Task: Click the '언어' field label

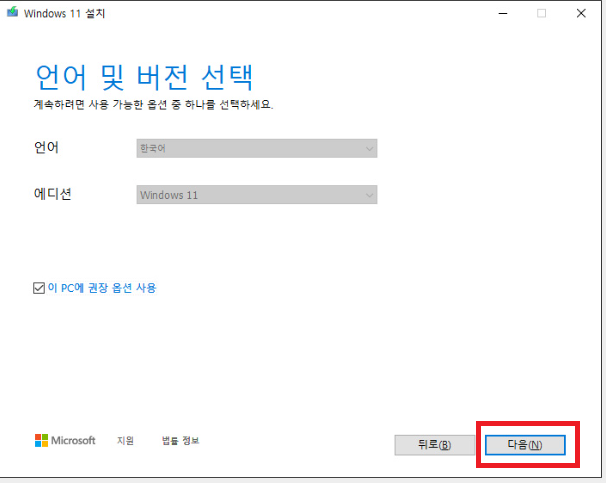Action: (x=46, y=148)
